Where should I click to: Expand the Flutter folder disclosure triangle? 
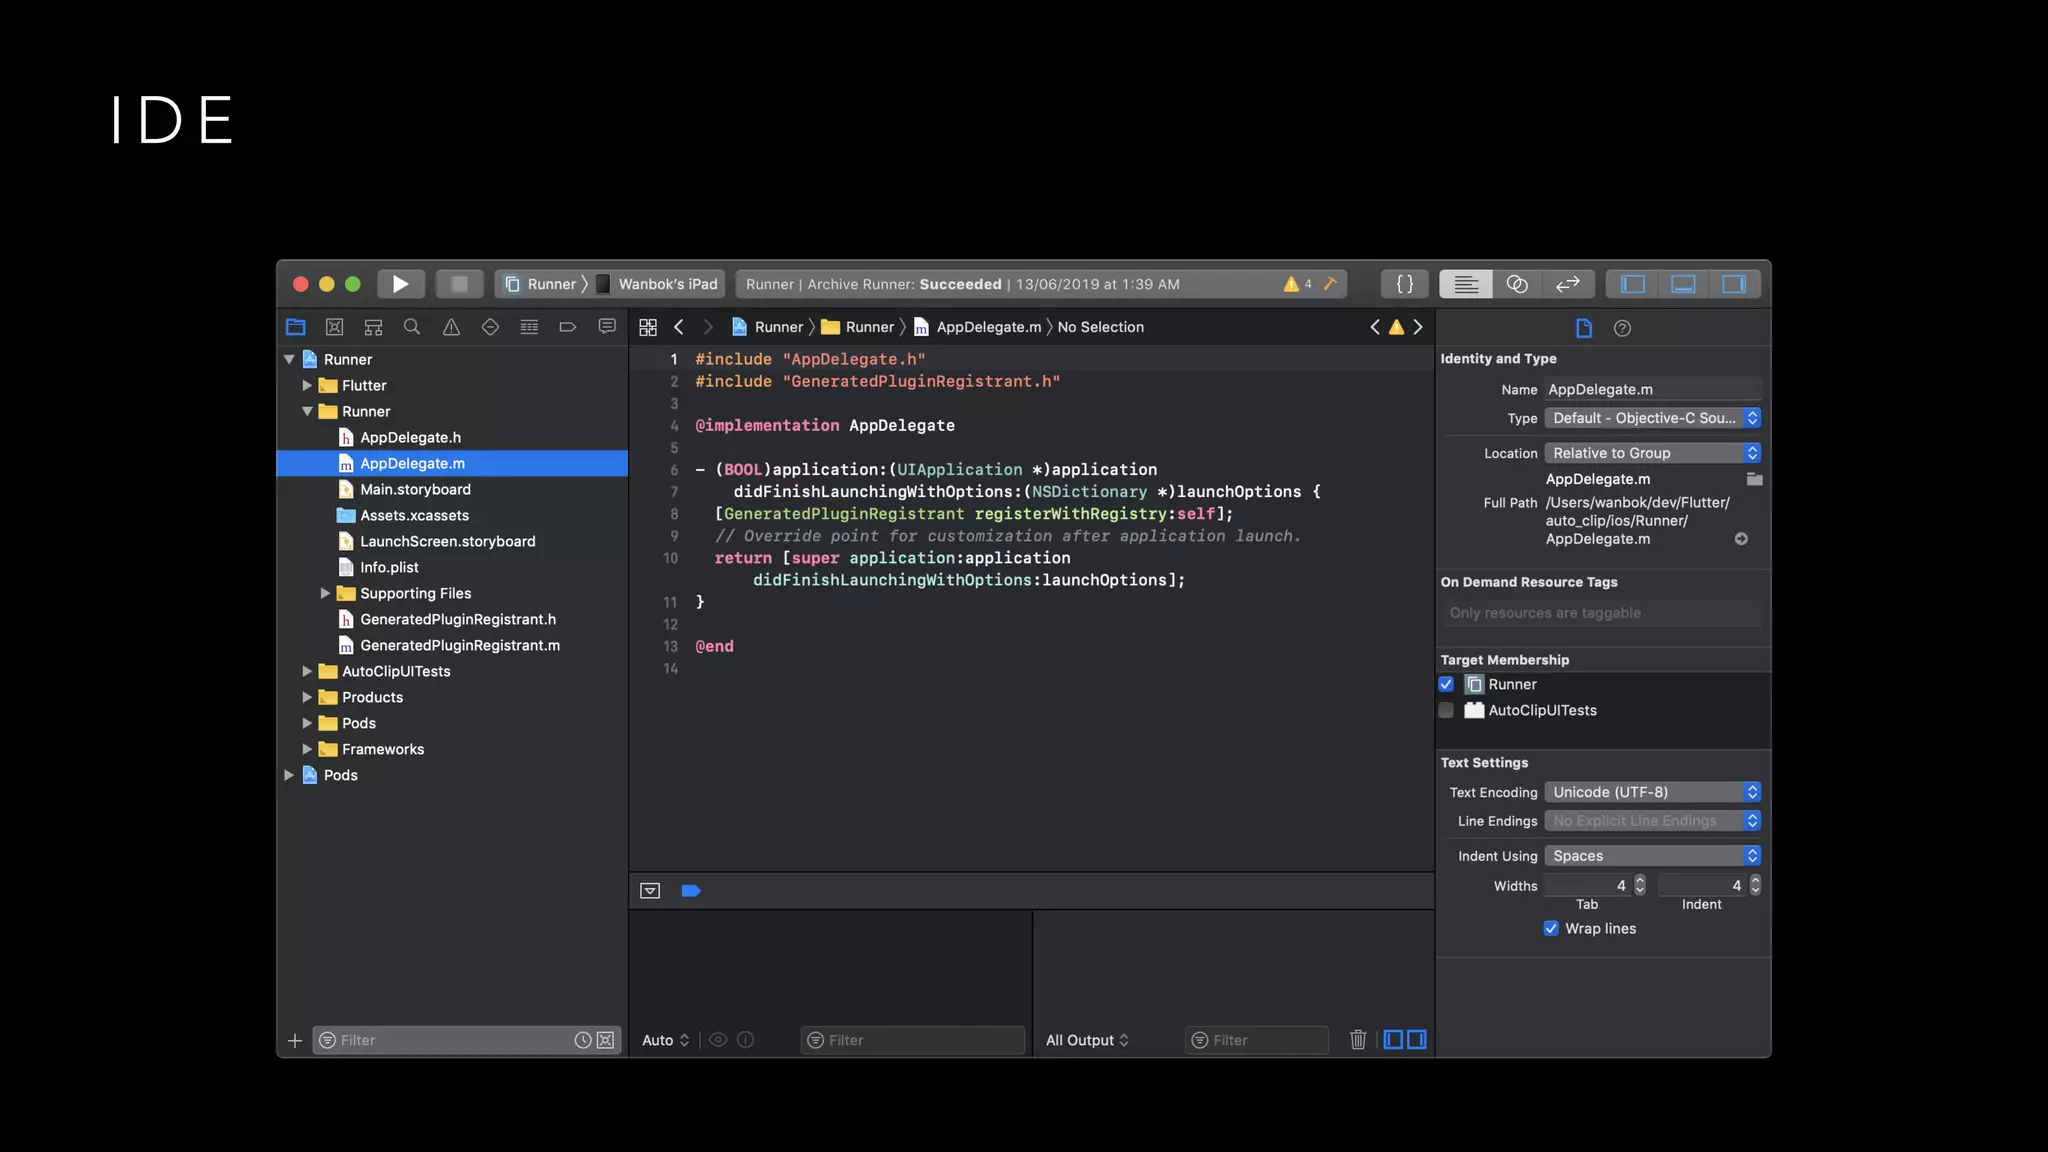[307, 385]
